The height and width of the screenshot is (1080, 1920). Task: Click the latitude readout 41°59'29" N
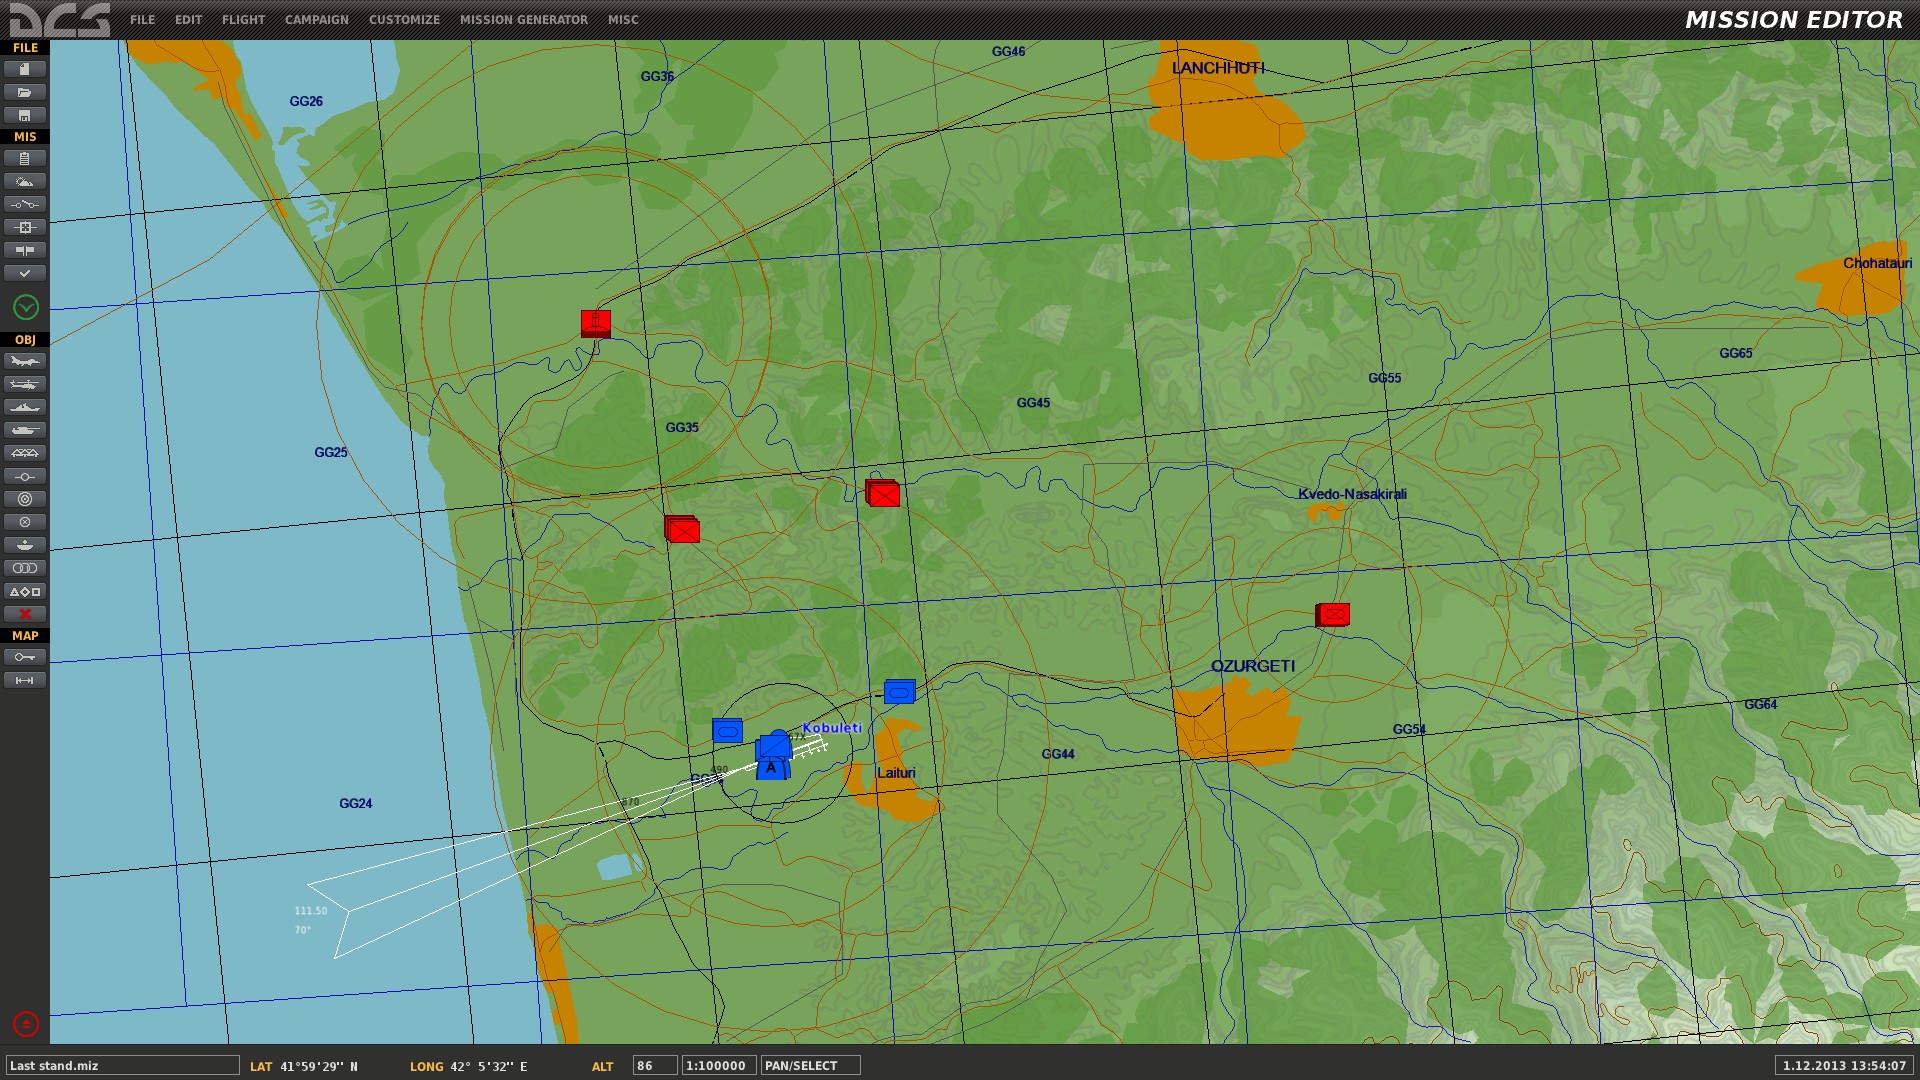[319, 1067]
